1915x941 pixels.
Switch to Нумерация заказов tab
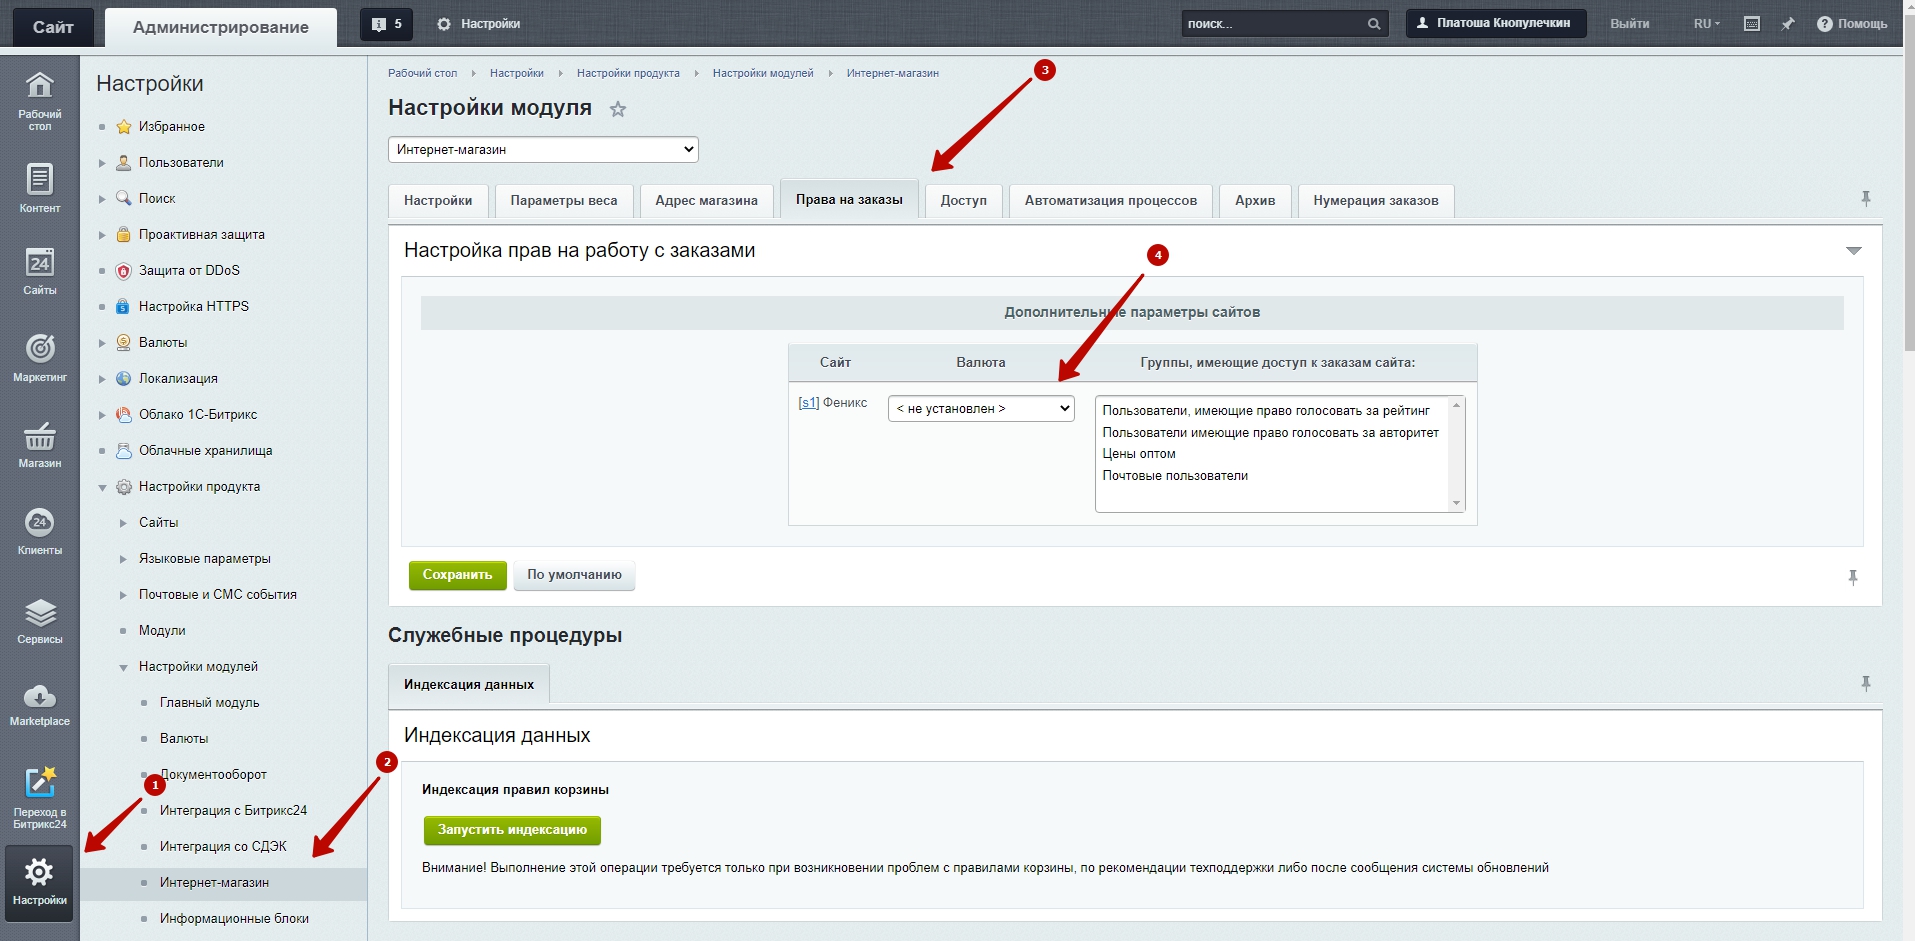1376,200
